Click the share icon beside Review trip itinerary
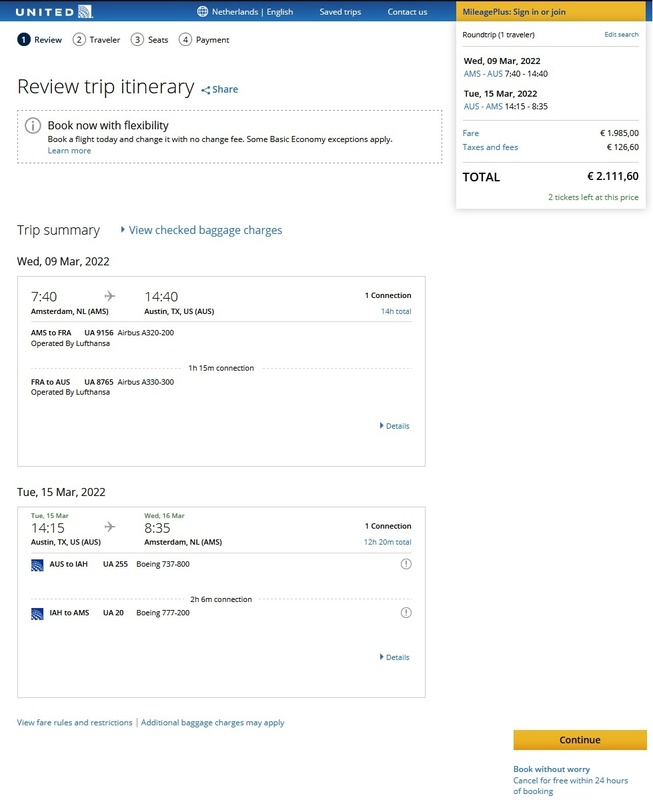653x800 pixels. click(x=206, y=90)
